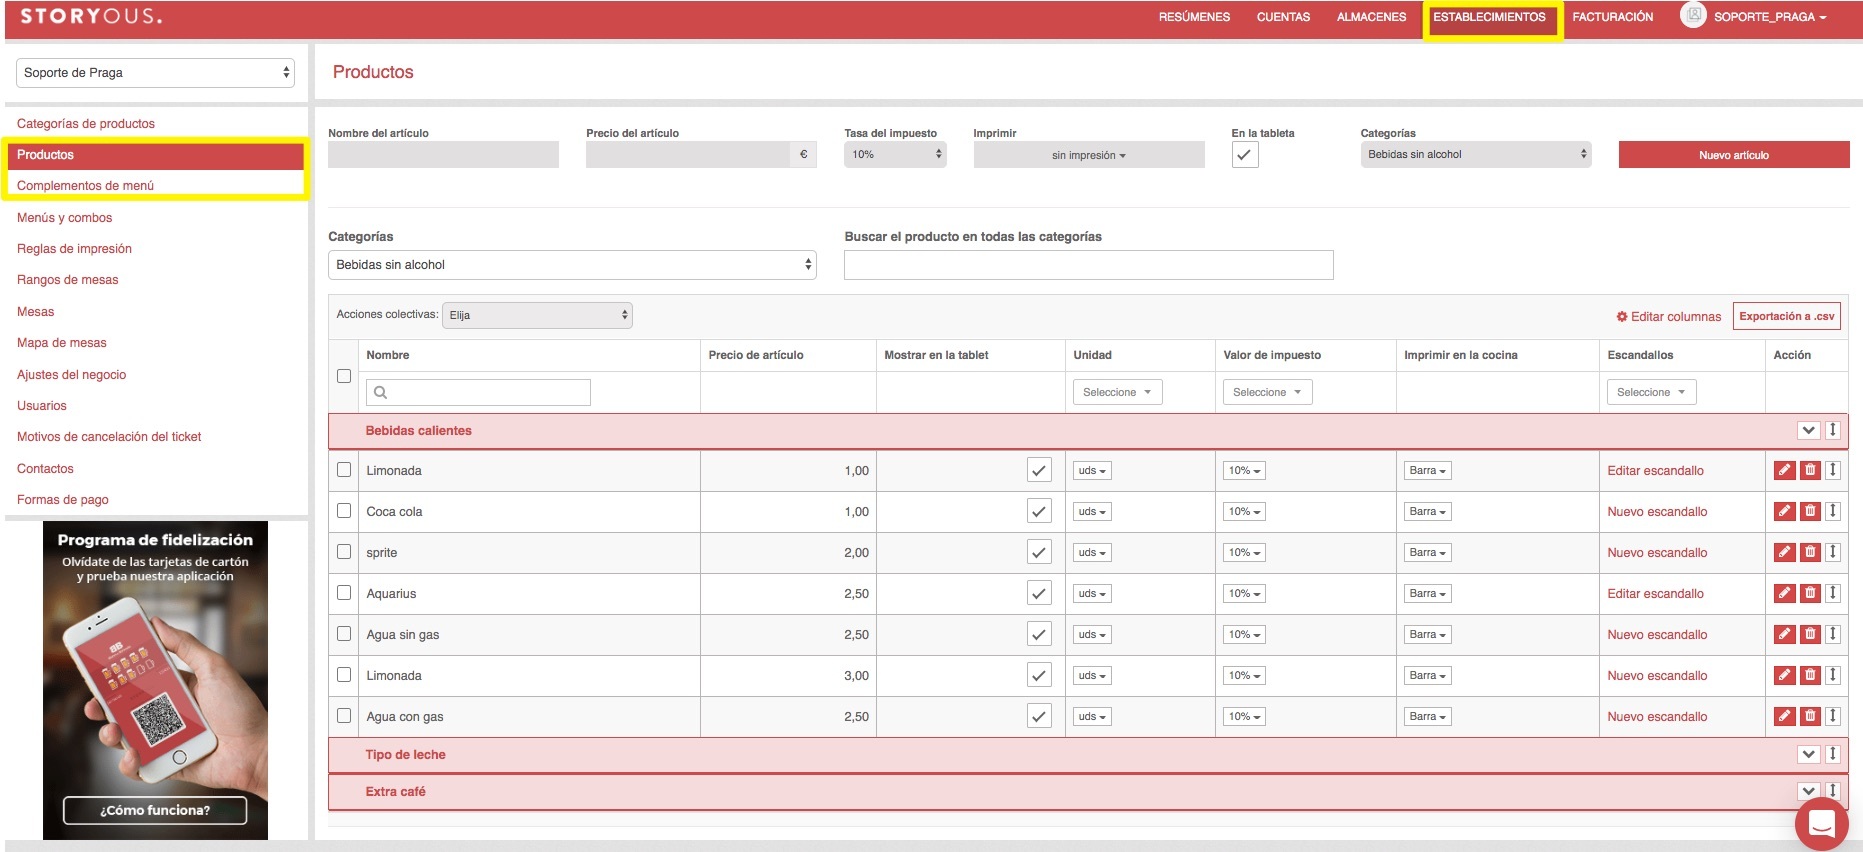
Task: Delete the Coca cola product with trash icon
Action: [1810, 511]
